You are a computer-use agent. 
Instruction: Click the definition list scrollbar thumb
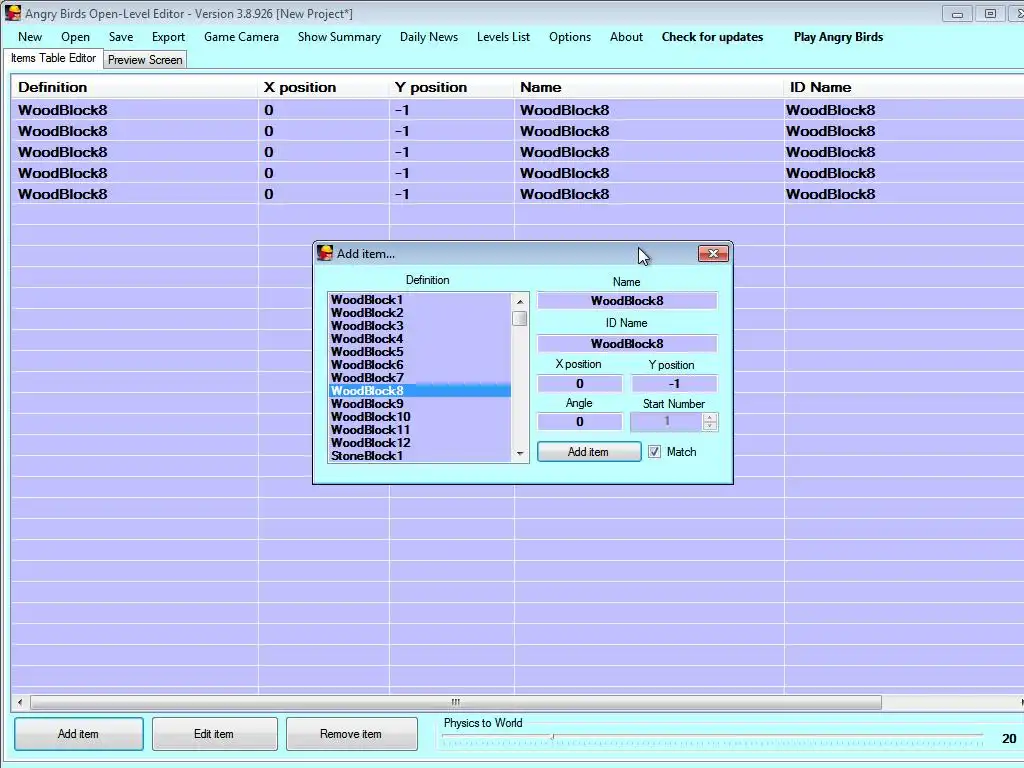pyautogui.click(x=520, y=319)
